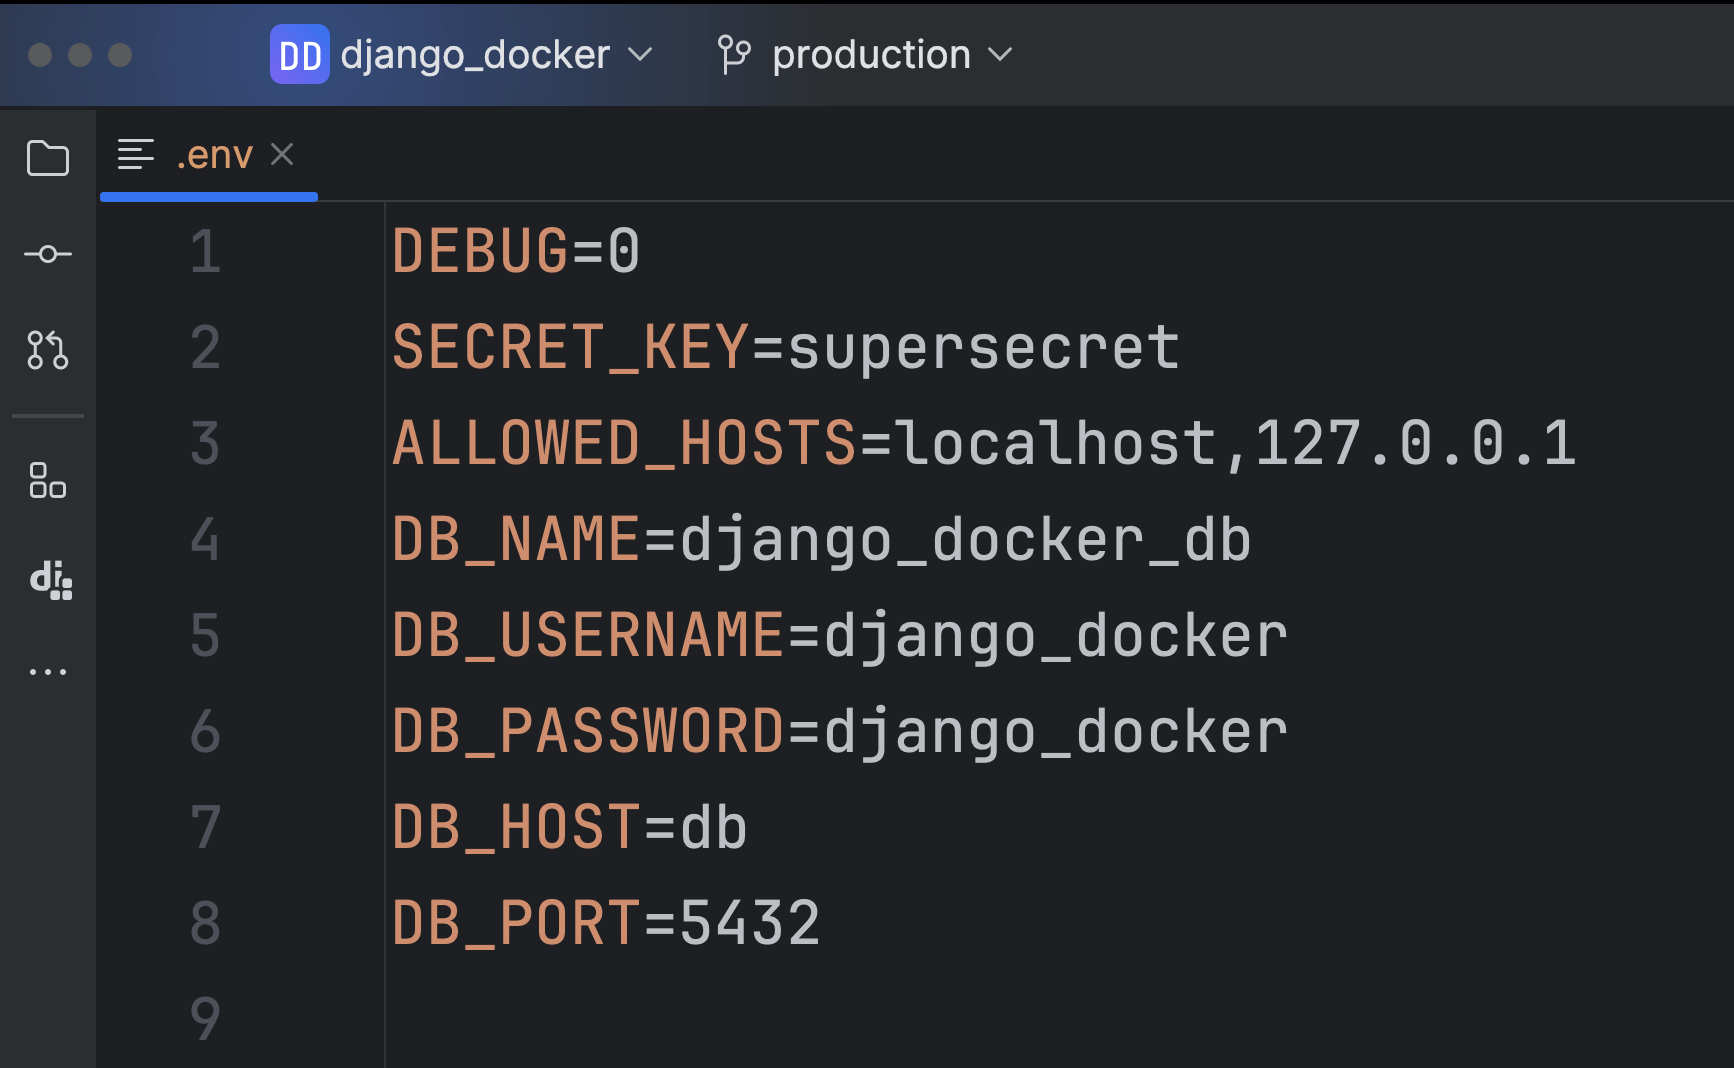Screen dimensions: 1734x1068
Task: Place cursor on the DEBUG=0 line
Action: point(516,251)
